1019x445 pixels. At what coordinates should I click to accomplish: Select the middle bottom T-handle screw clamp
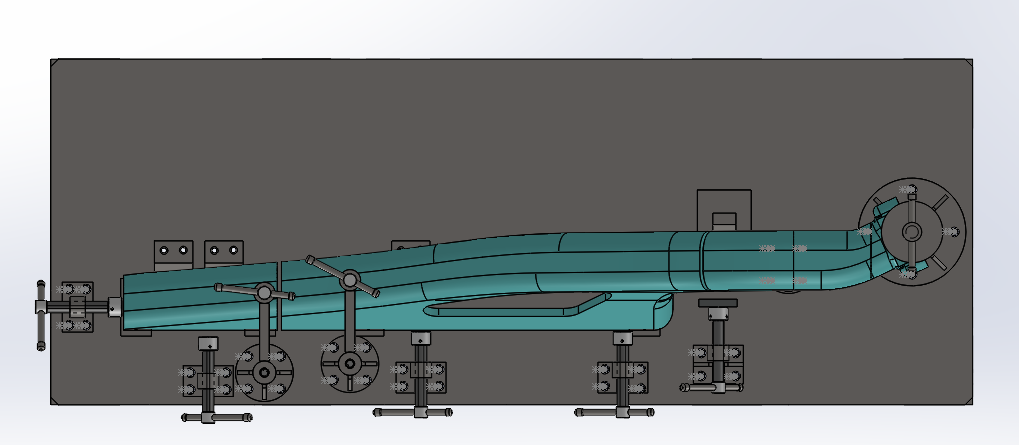pyautogui.click(x=413, y=412)
